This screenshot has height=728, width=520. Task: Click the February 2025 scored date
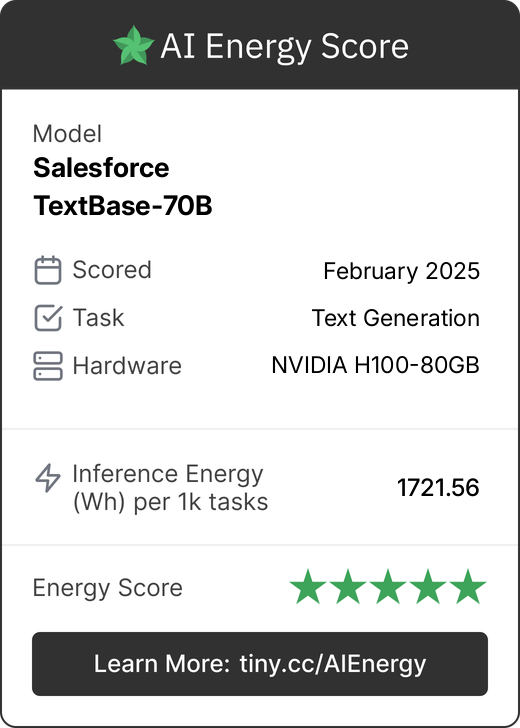tap(402, 271)
